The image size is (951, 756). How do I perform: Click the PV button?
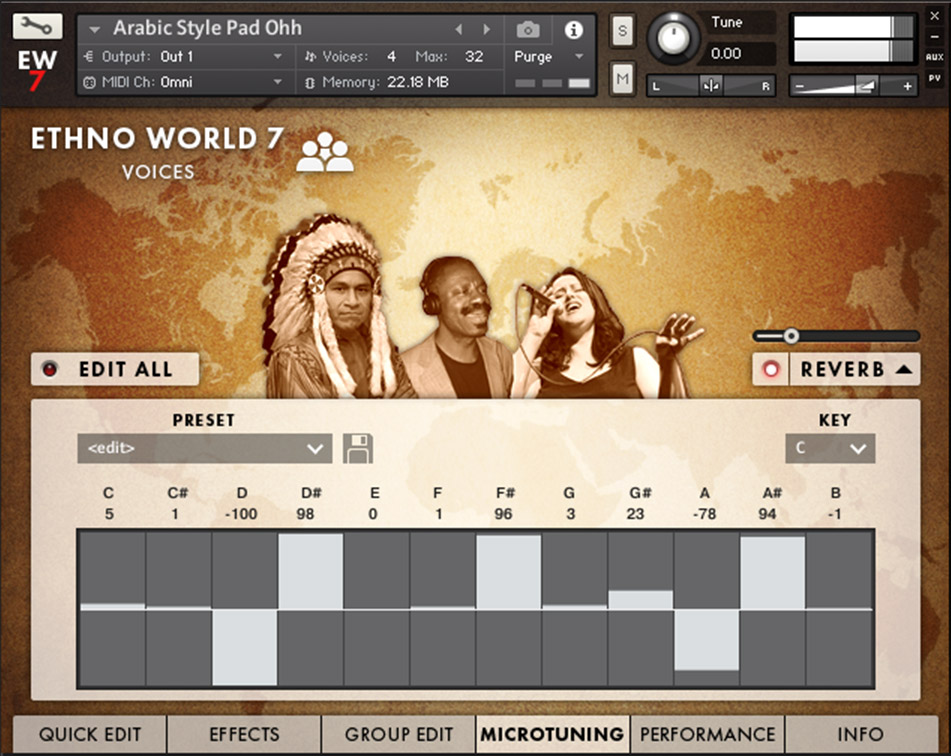(x=934, y=78)
